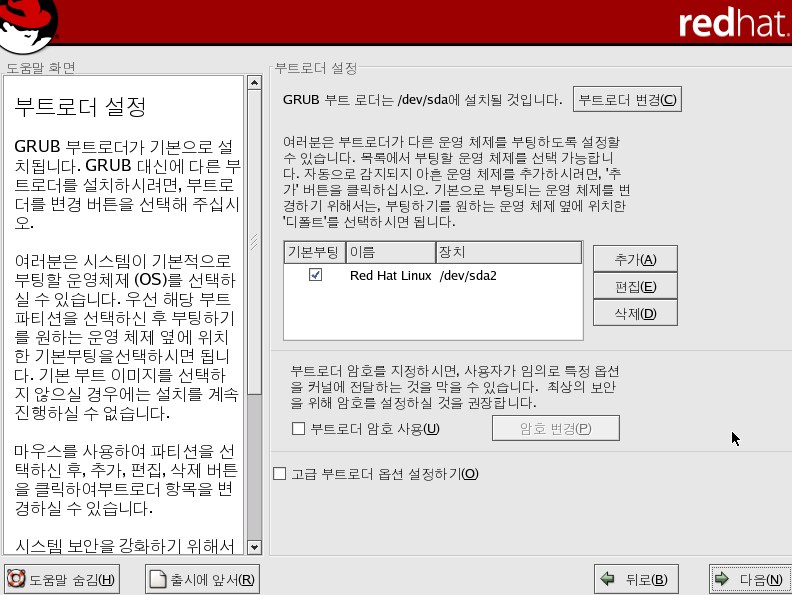This screenshot has height=595, width=792.
Task: Click the green left arrow Back icon
Action: [x=608, y=579]
